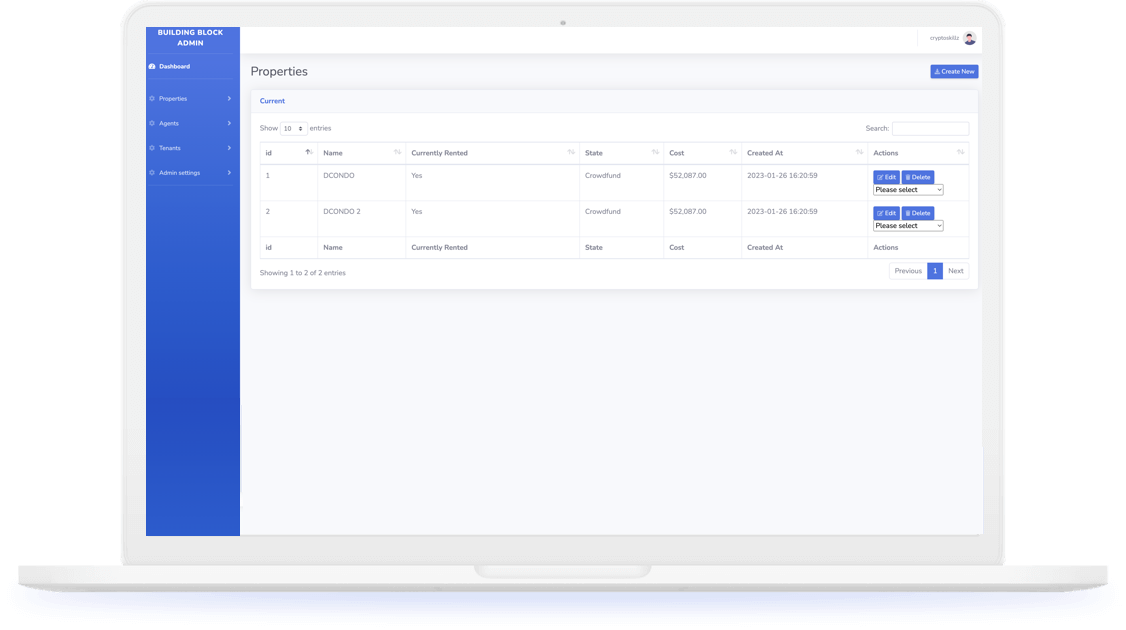Expand the Admin settings chevron
Image resolution: width=1126 pixels, height=630 pixels.
[x=229, y=173]
